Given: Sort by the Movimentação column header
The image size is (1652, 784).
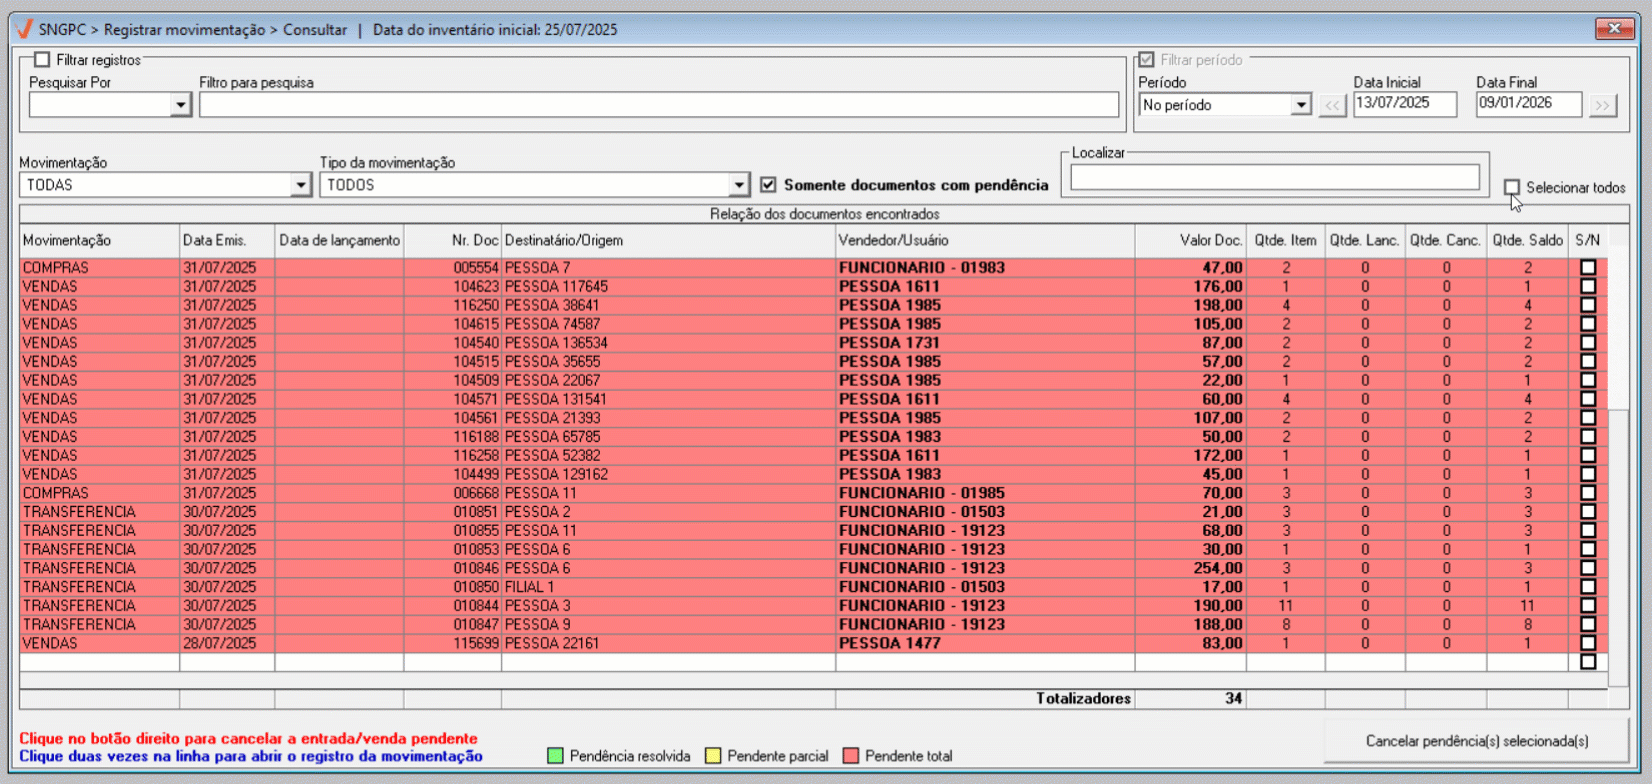Looking at the screenshot, I should tap(99, 240).
